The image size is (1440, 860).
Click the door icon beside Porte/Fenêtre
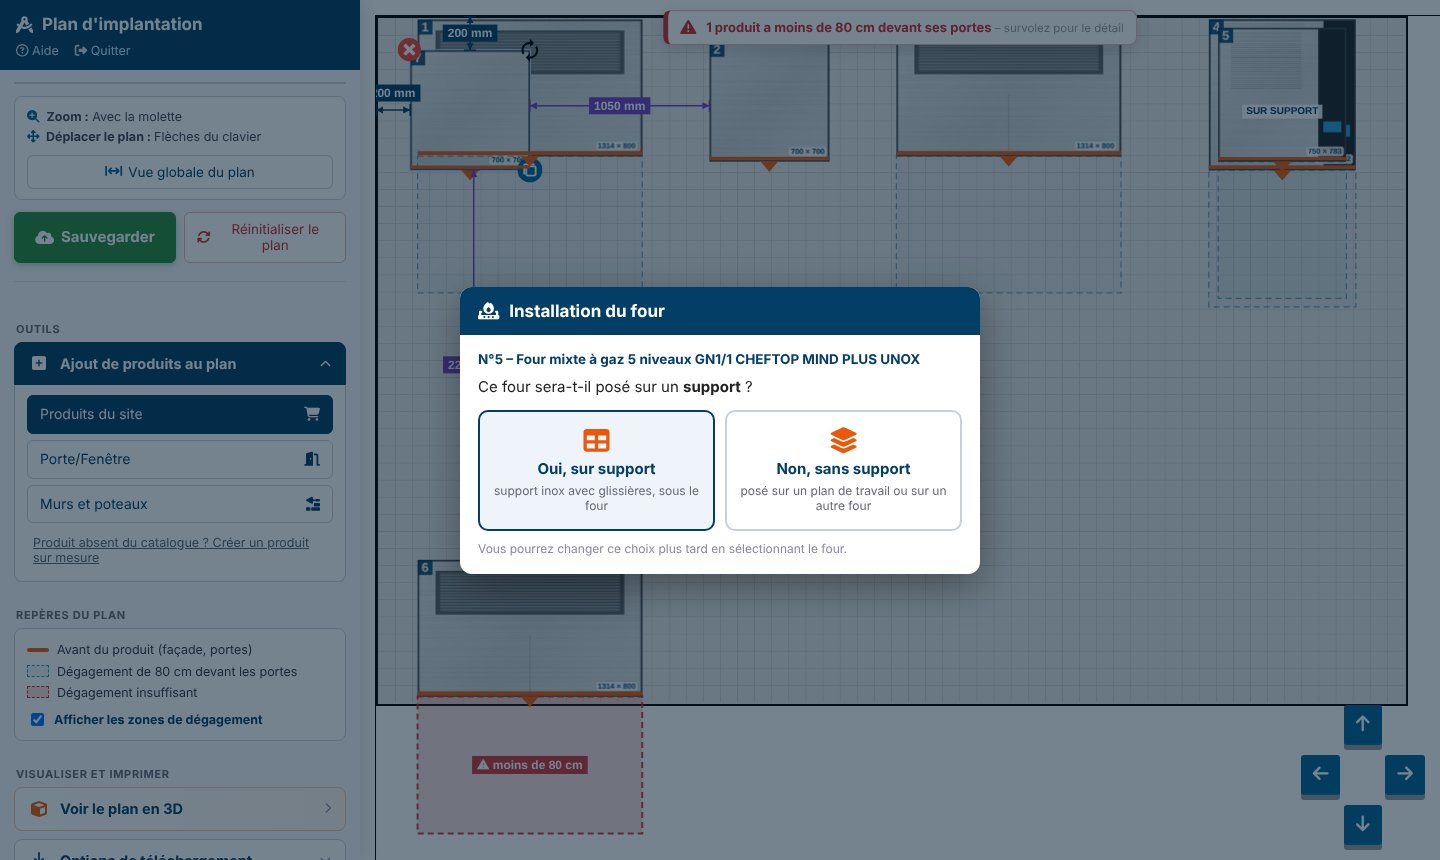coord(312,459)
